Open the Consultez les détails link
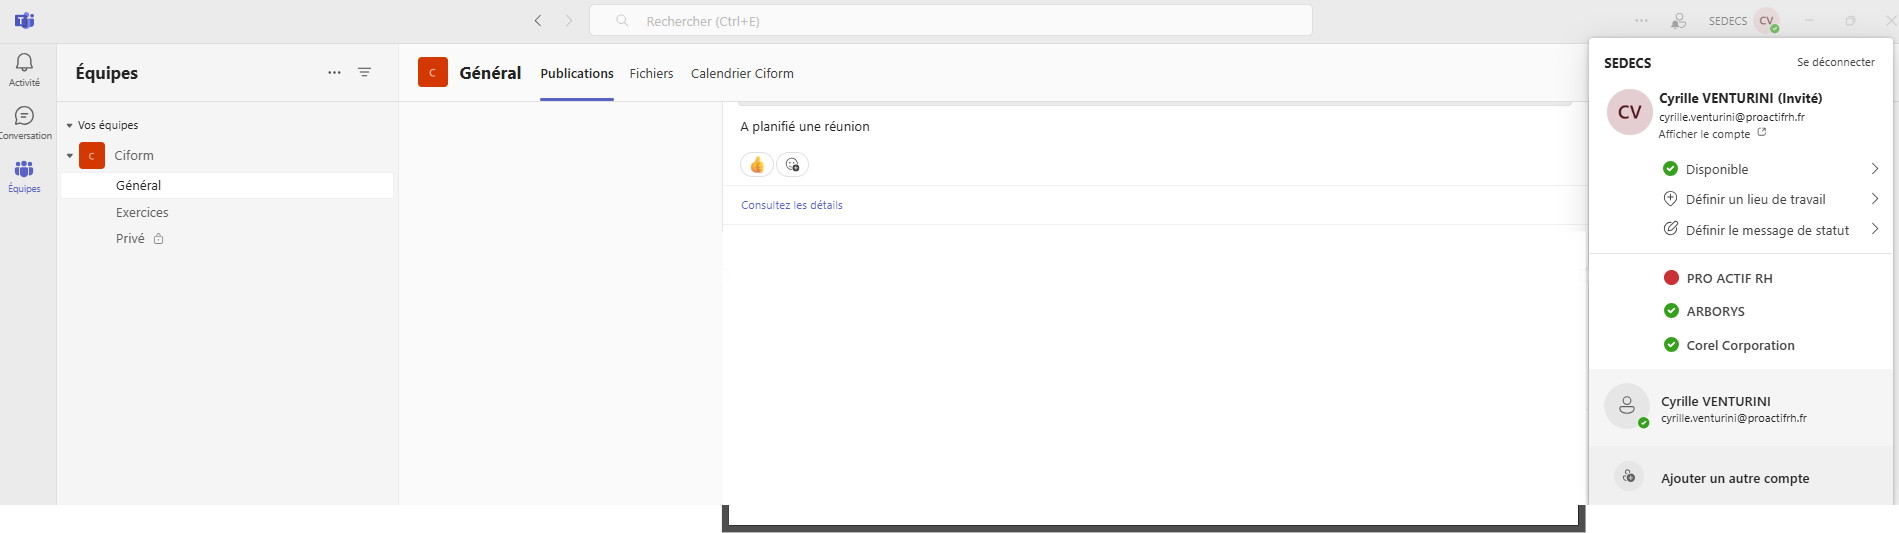The height and width of the screenshot is (533, 1899). tap(791, 205)
